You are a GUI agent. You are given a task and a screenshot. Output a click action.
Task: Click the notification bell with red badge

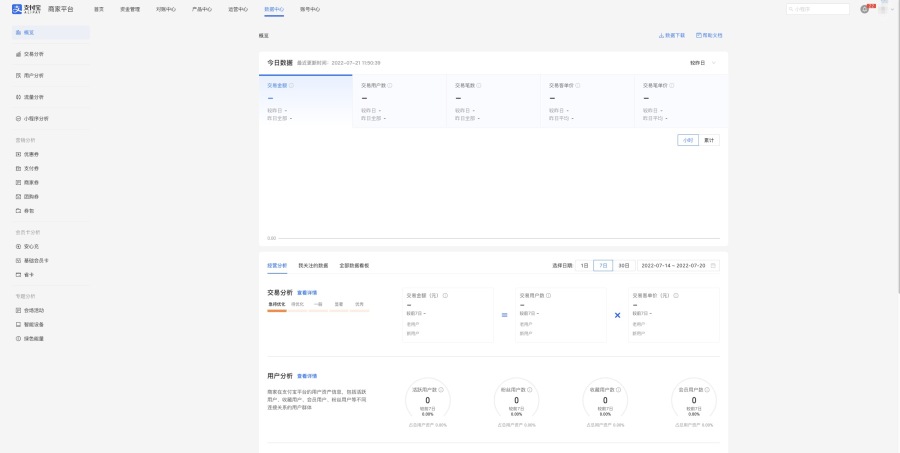[x=864, y=9]
